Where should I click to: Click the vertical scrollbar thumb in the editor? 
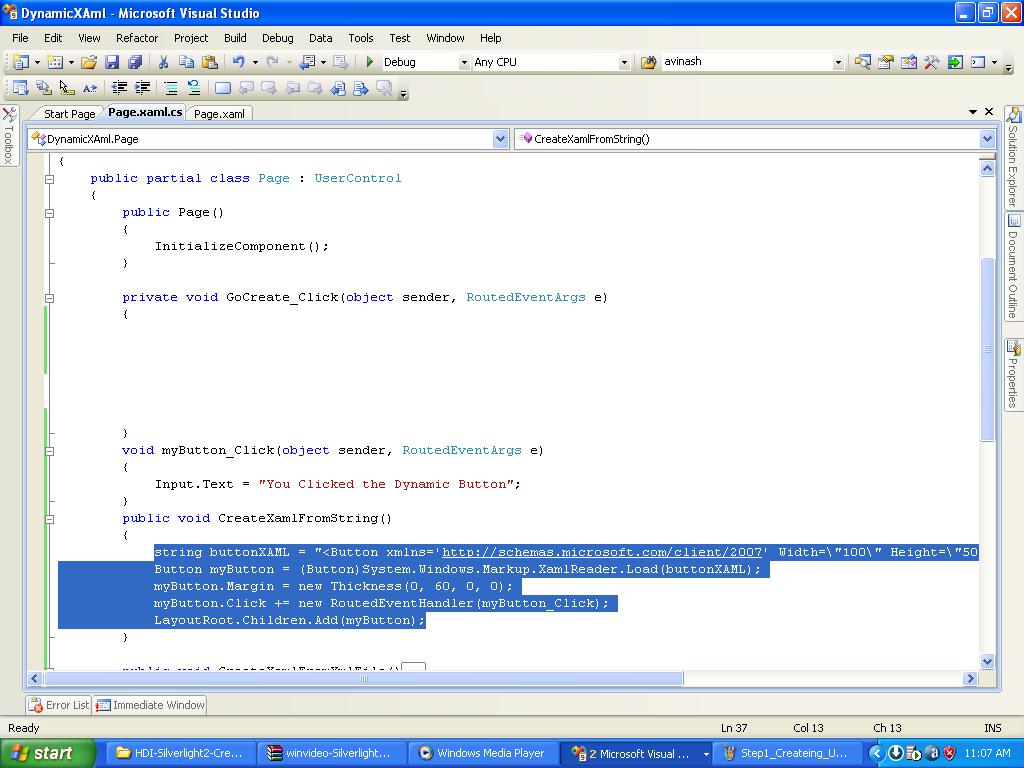click(987, 349)
